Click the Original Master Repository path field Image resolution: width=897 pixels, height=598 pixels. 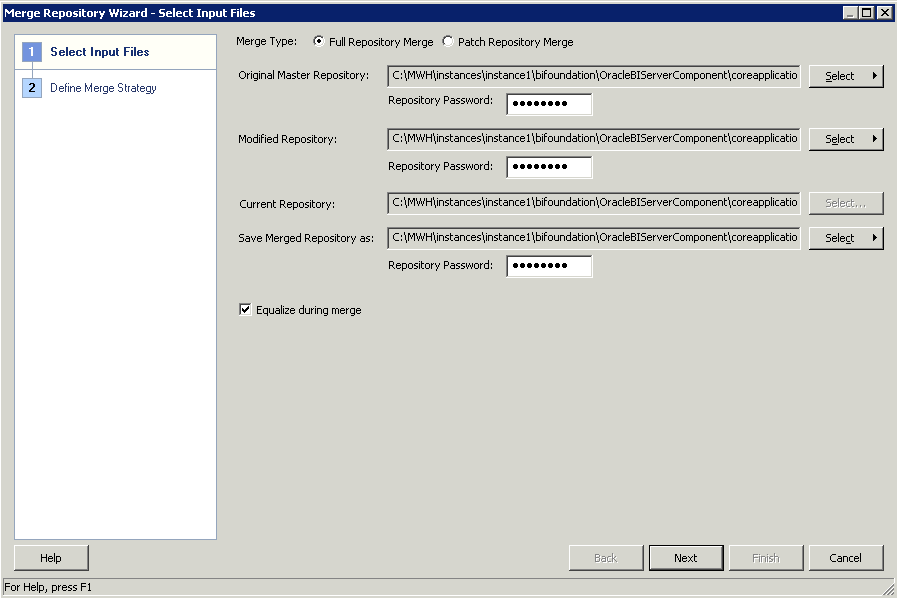(594, 76)
